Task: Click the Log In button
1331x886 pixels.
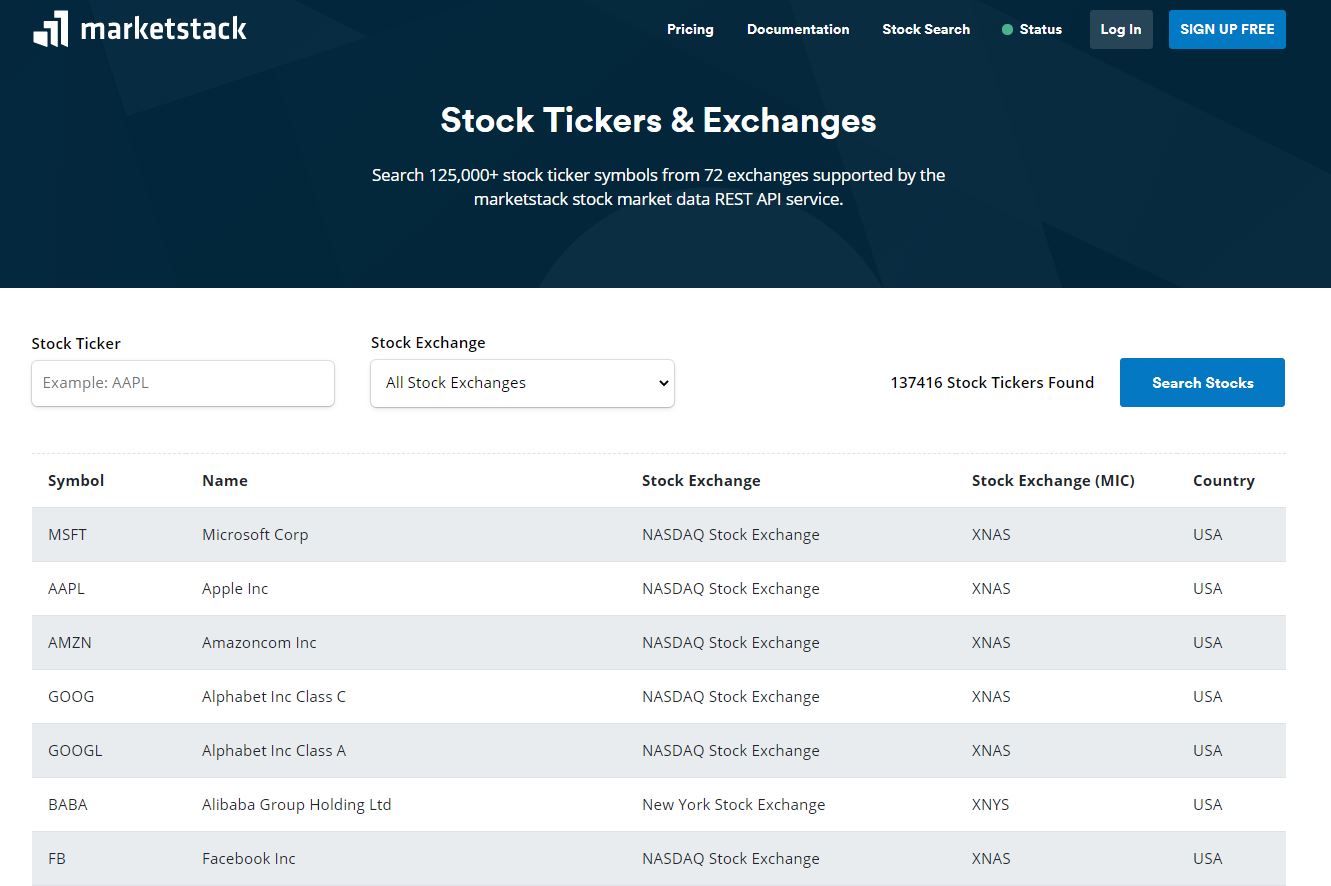Action: tap(1120, 29)
